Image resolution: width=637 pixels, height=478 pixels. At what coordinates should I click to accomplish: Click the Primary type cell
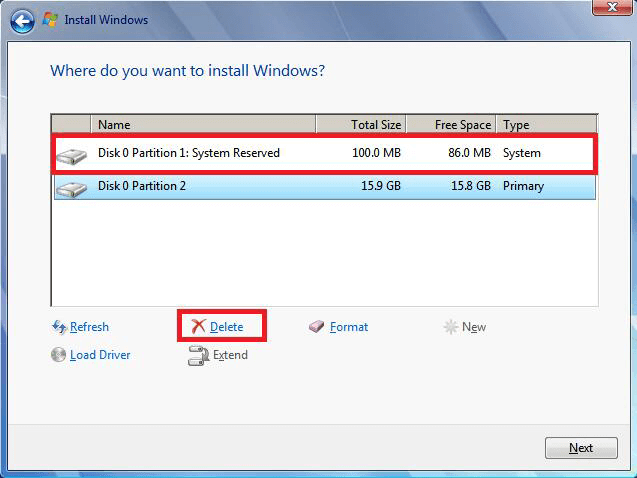pos(523,186)
